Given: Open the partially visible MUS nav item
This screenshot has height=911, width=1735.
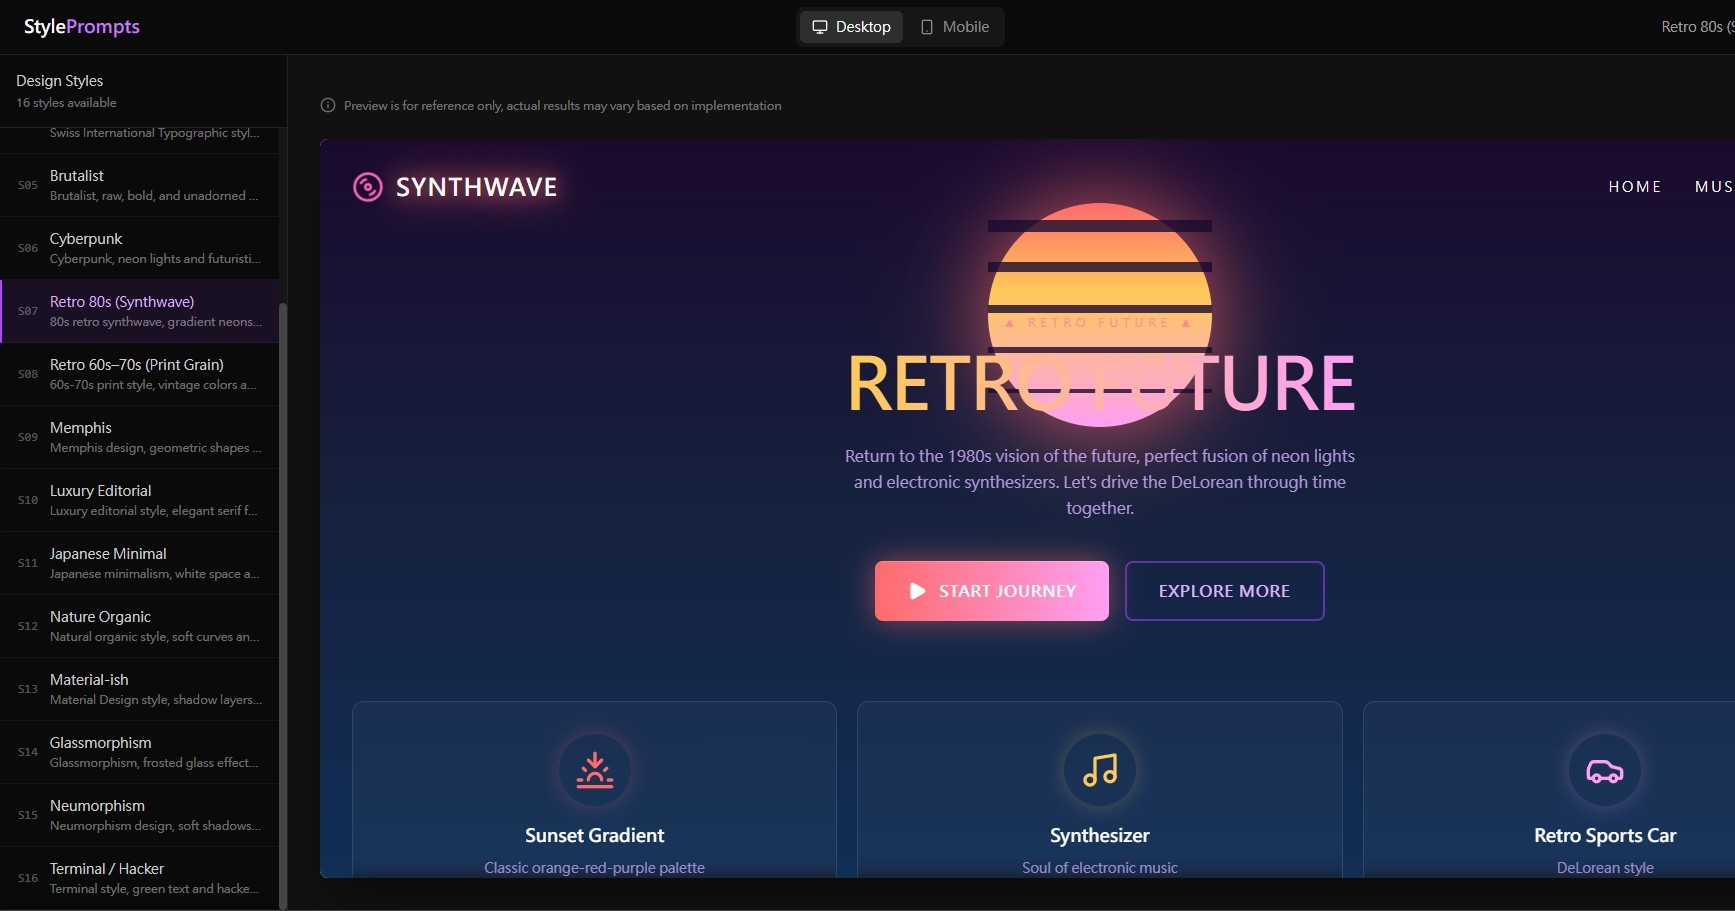Looking at the screenshot, I should [1714, 187].
